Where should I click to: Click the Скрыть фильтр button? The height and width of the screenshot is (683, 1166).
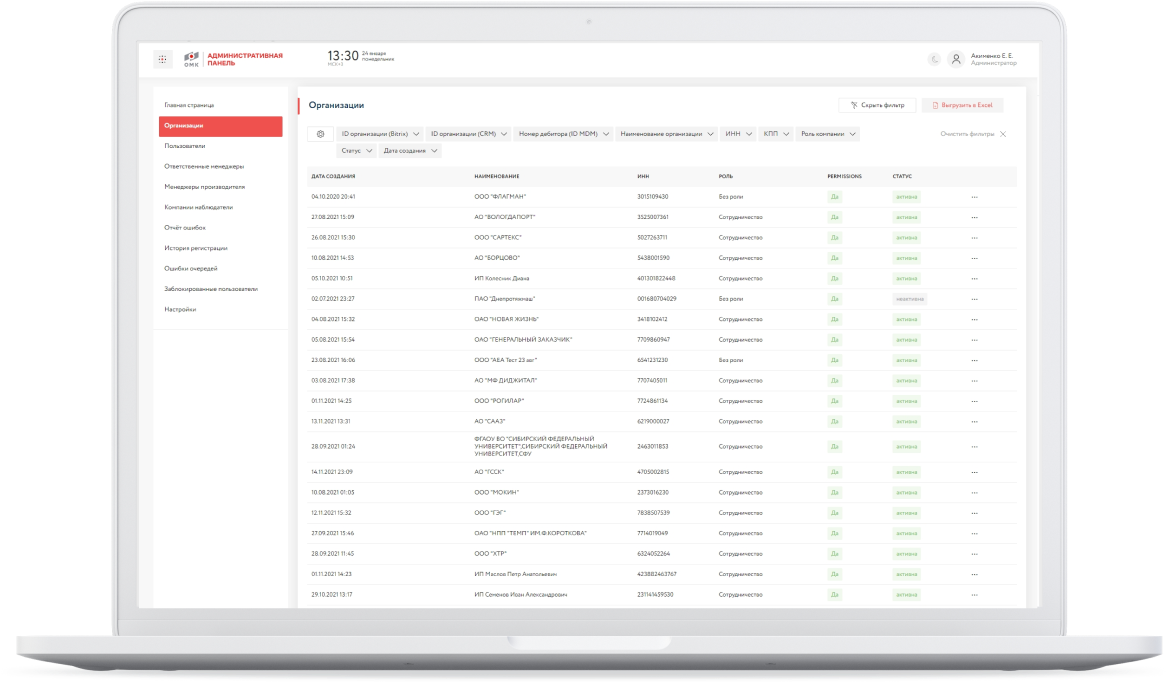click(x=877, y=106)
